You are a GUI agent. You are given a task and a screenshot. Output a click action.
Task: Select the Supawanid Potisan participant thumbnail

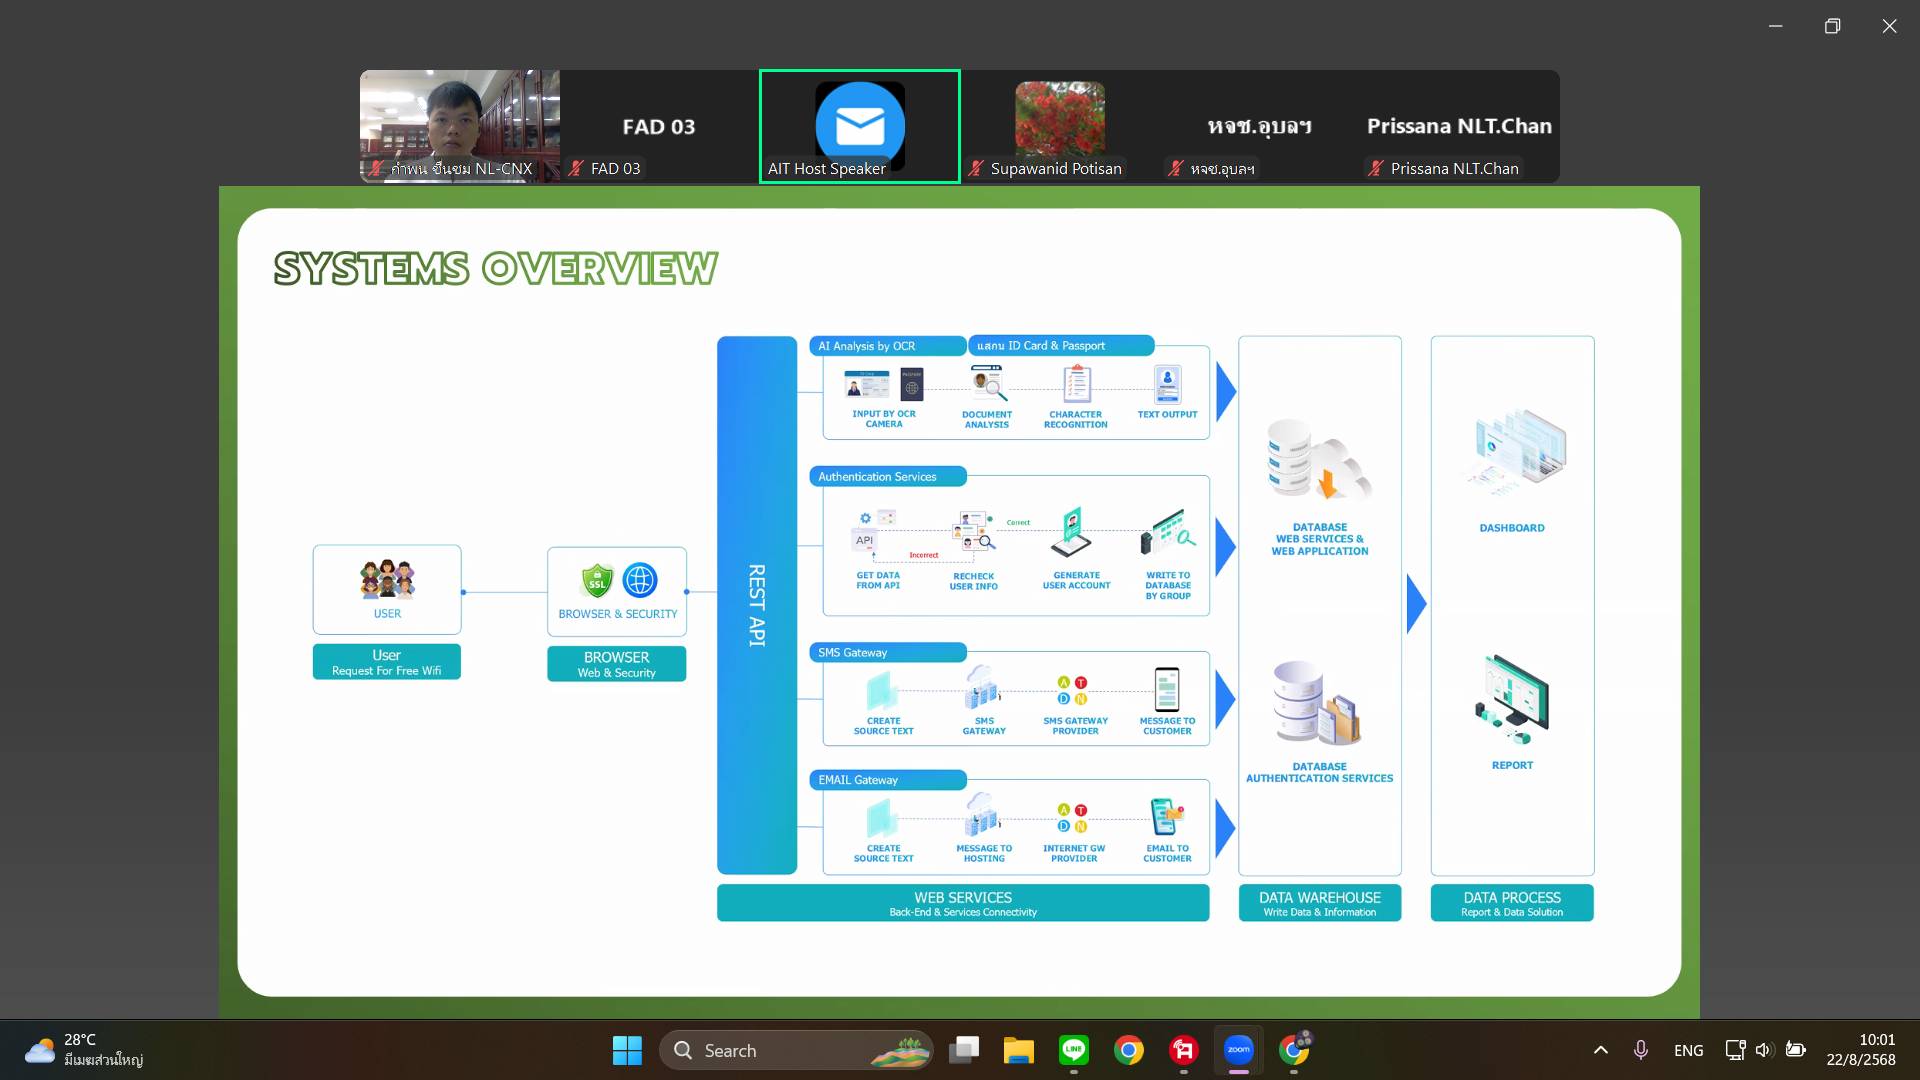(1059, 126)
